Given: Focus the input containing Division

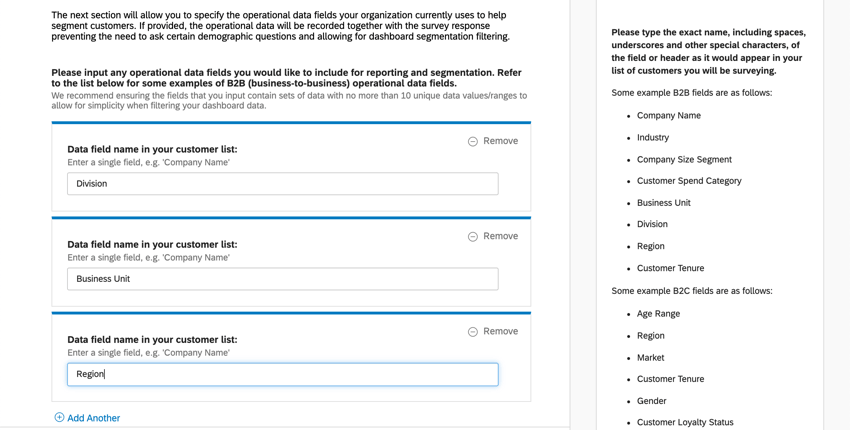Looking at the screenshot, I should coord(282,184).
